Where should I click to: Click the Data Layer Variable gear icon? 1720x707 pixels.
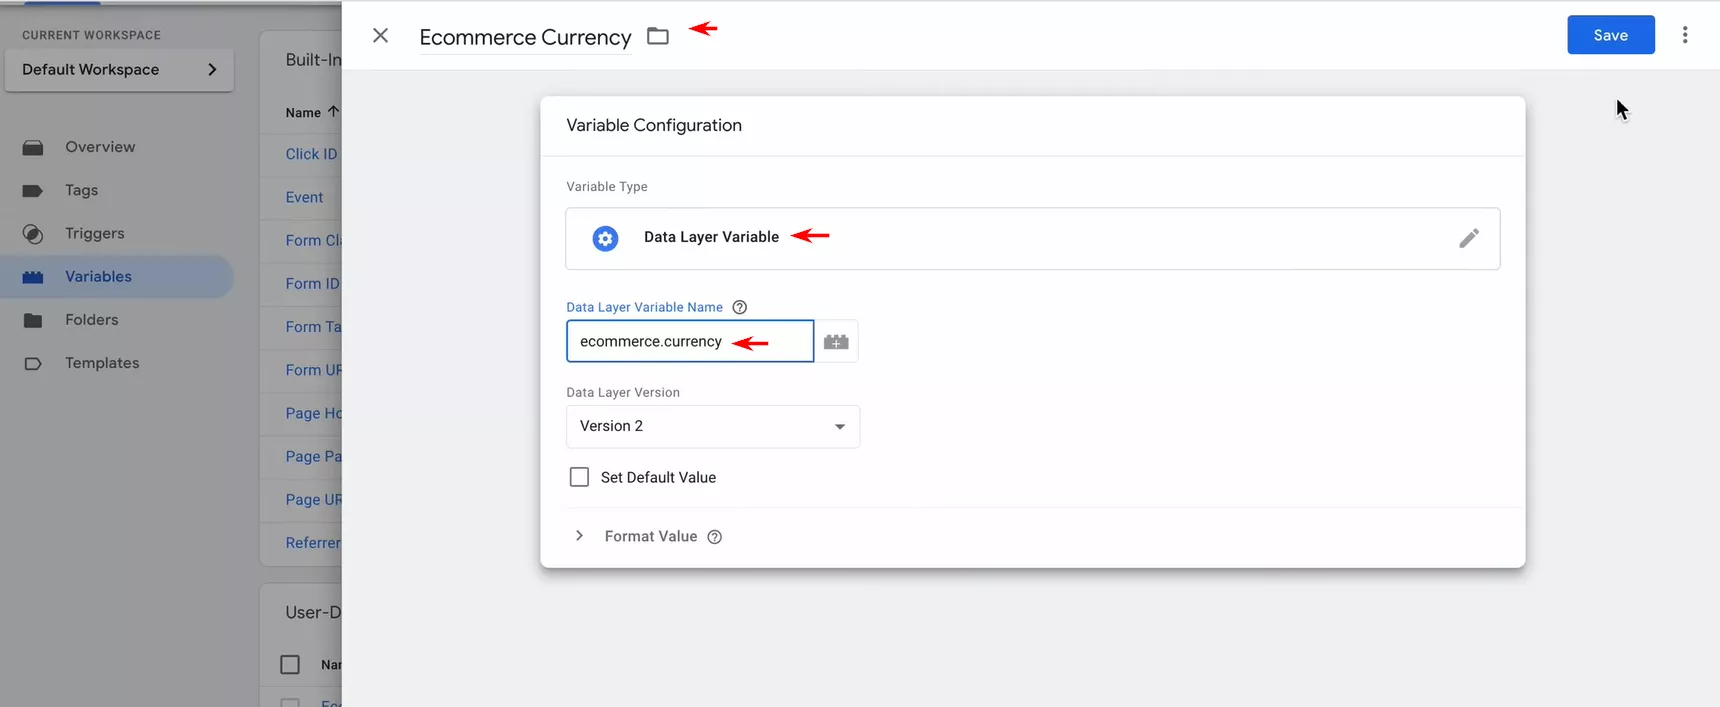[x=605, y=238]
